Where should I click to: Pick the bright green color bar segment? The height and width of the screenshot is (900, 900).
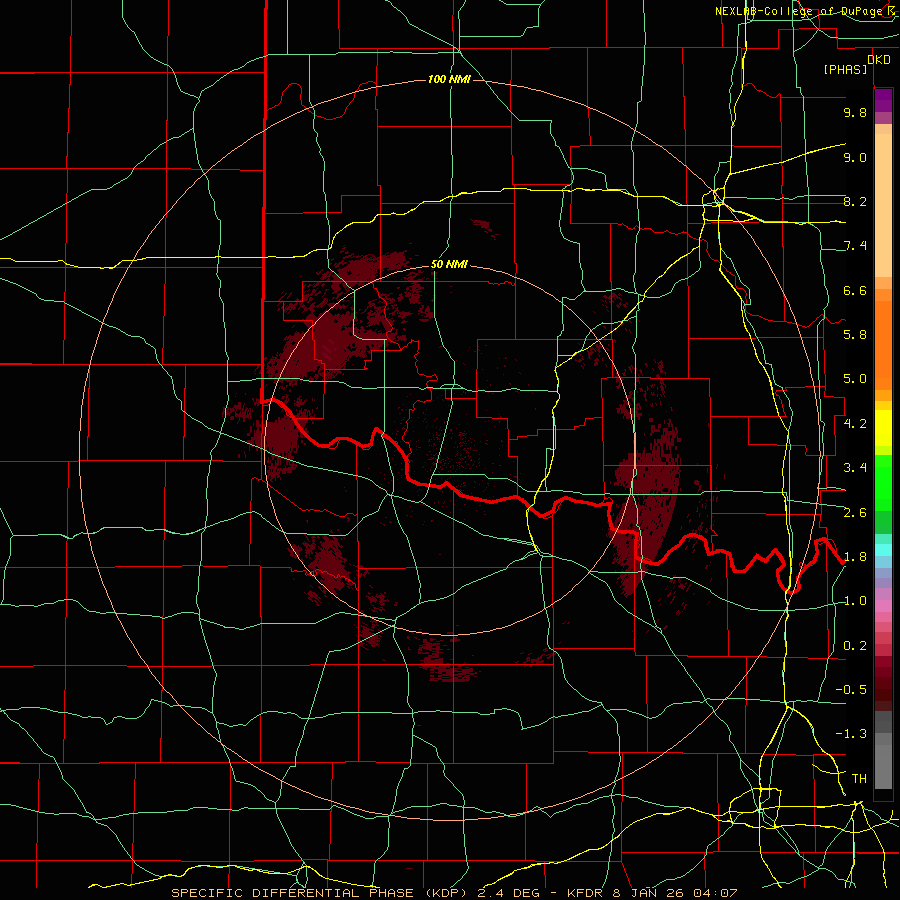883,482
